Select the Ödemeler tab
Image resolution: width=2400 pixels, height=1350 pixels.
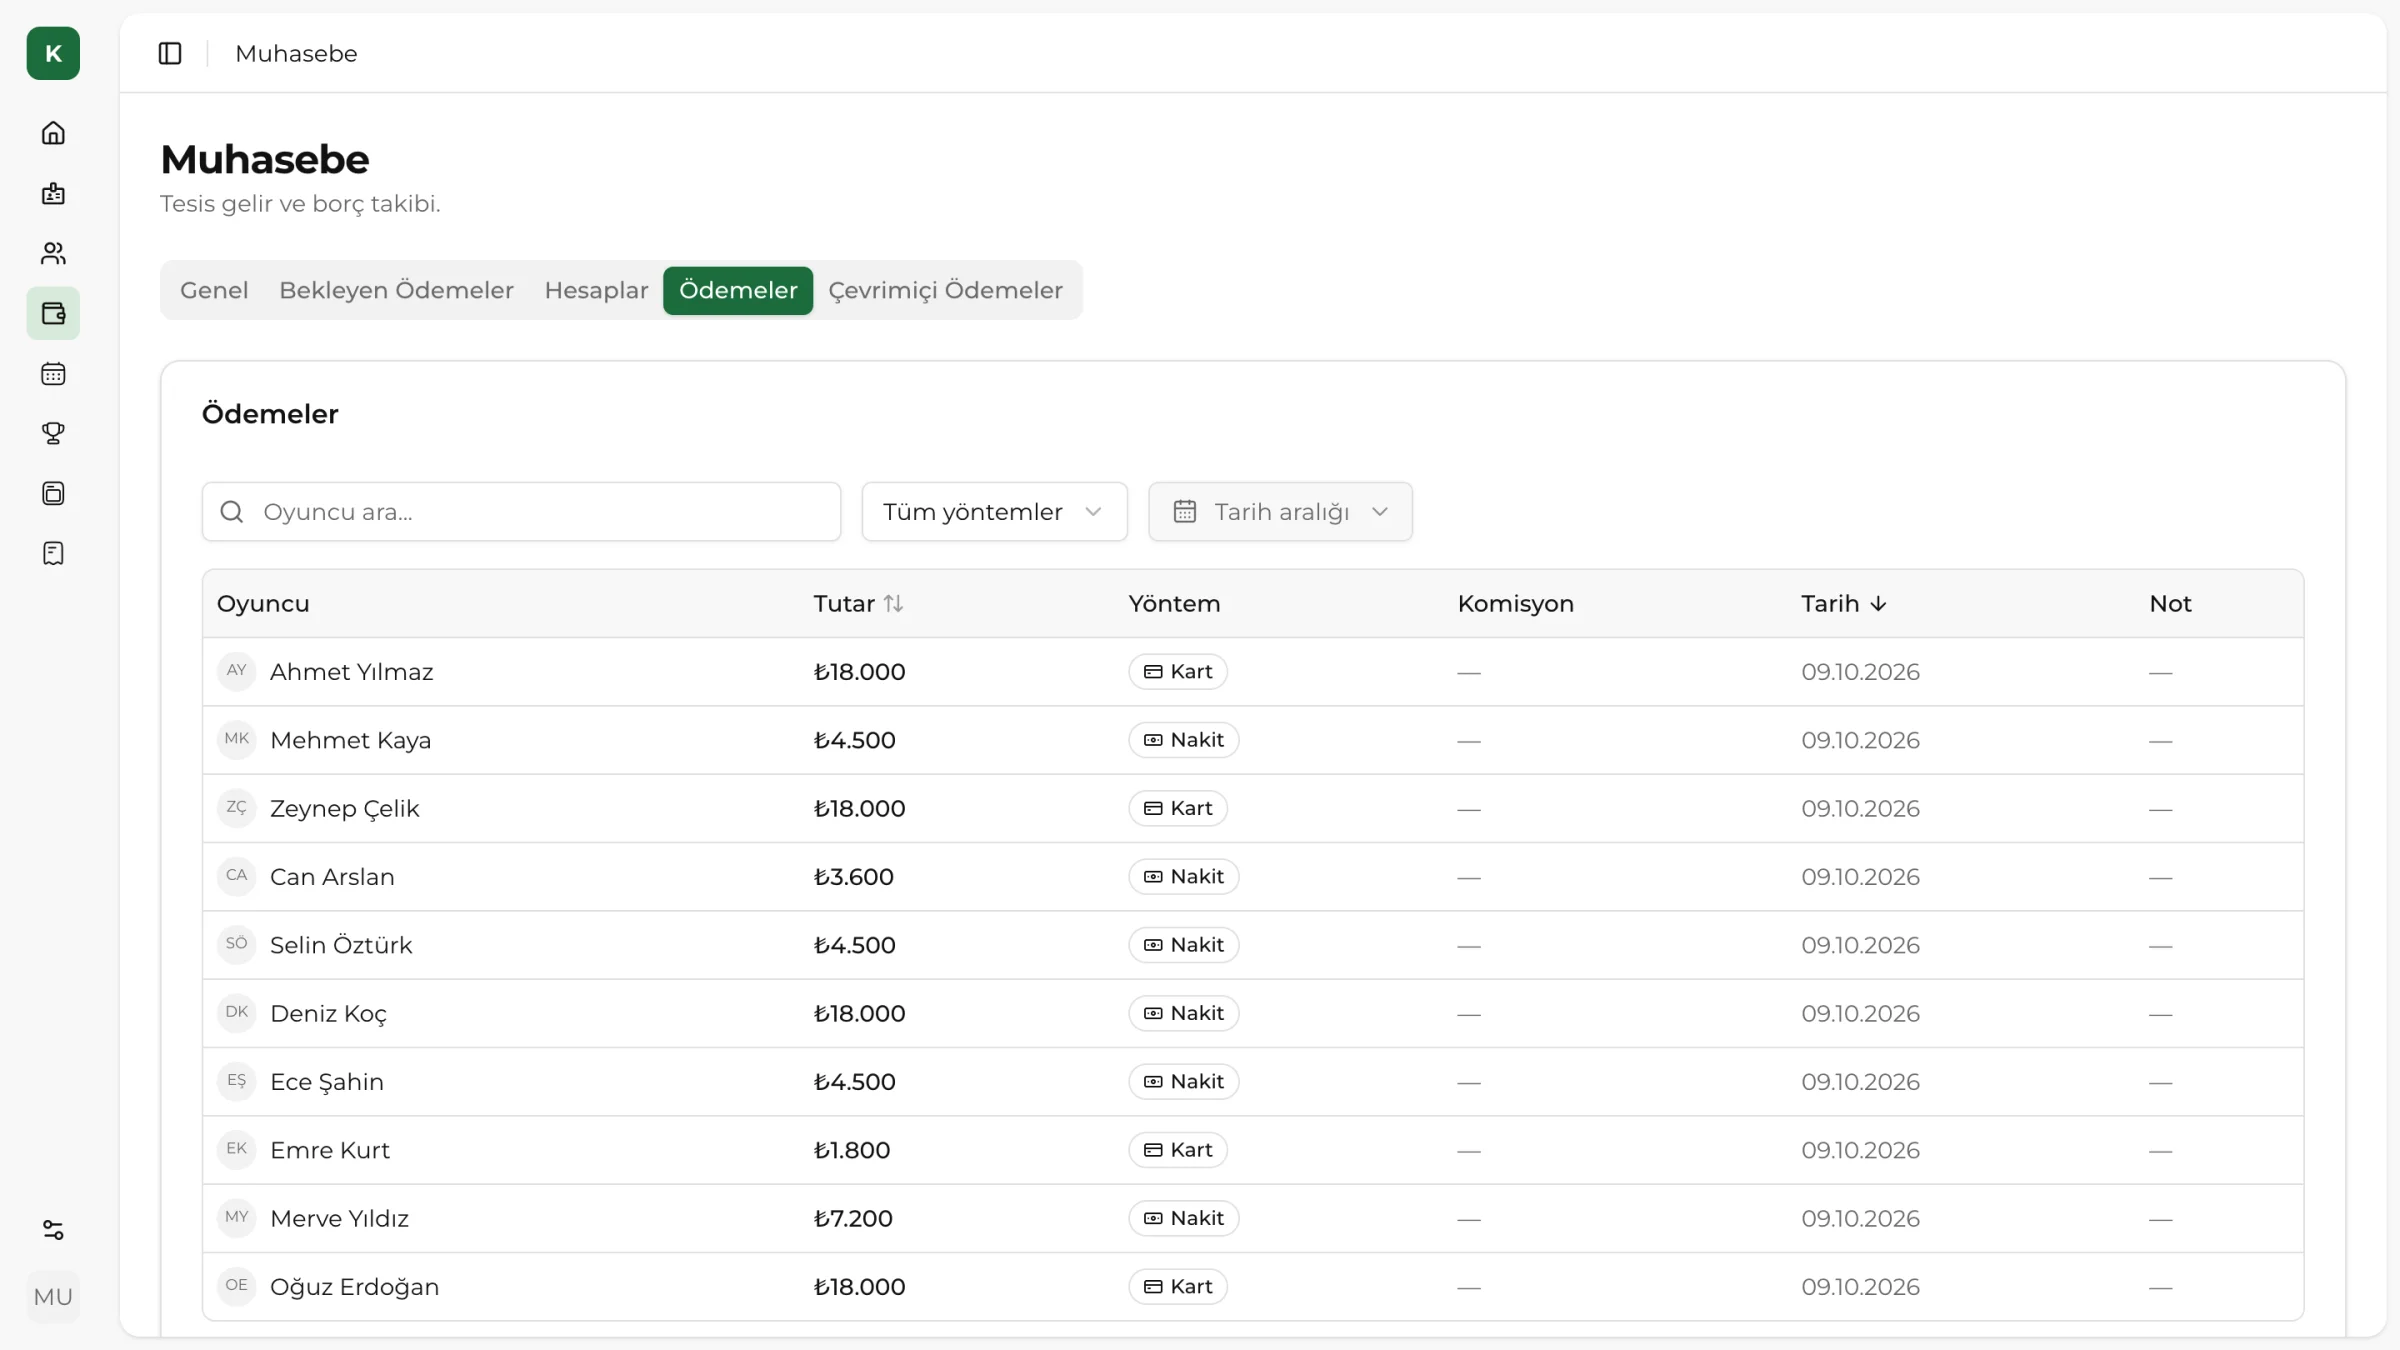pyautogui.click(x=738, y=290)
